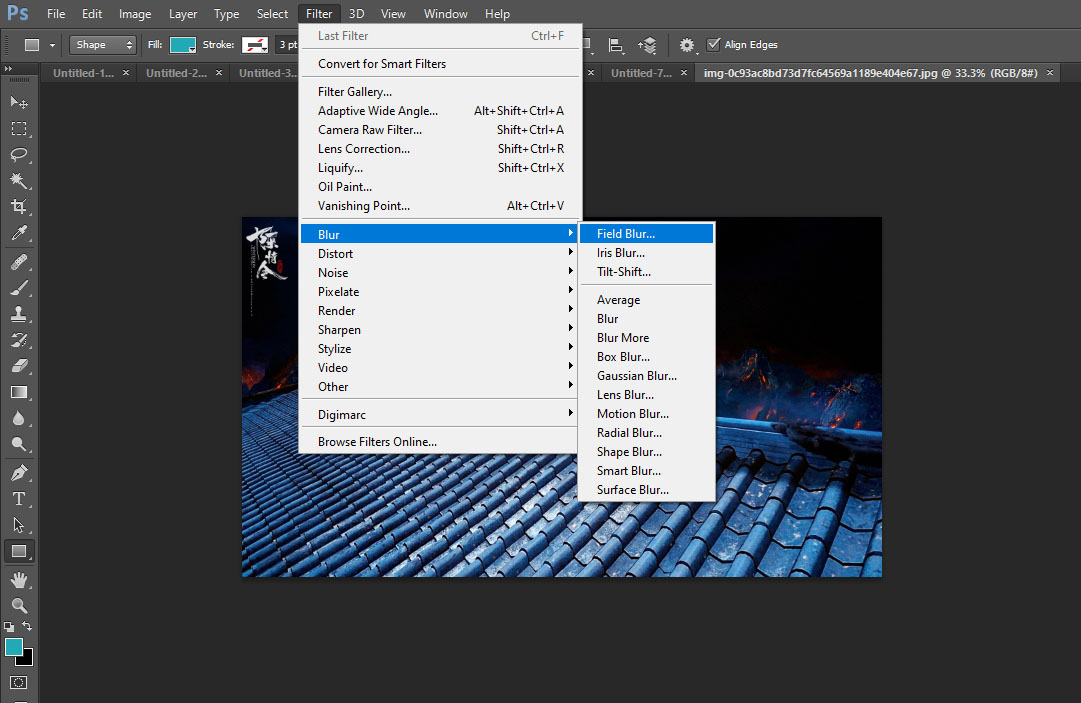Choose the Eyedropper tool

coord(19,234)
